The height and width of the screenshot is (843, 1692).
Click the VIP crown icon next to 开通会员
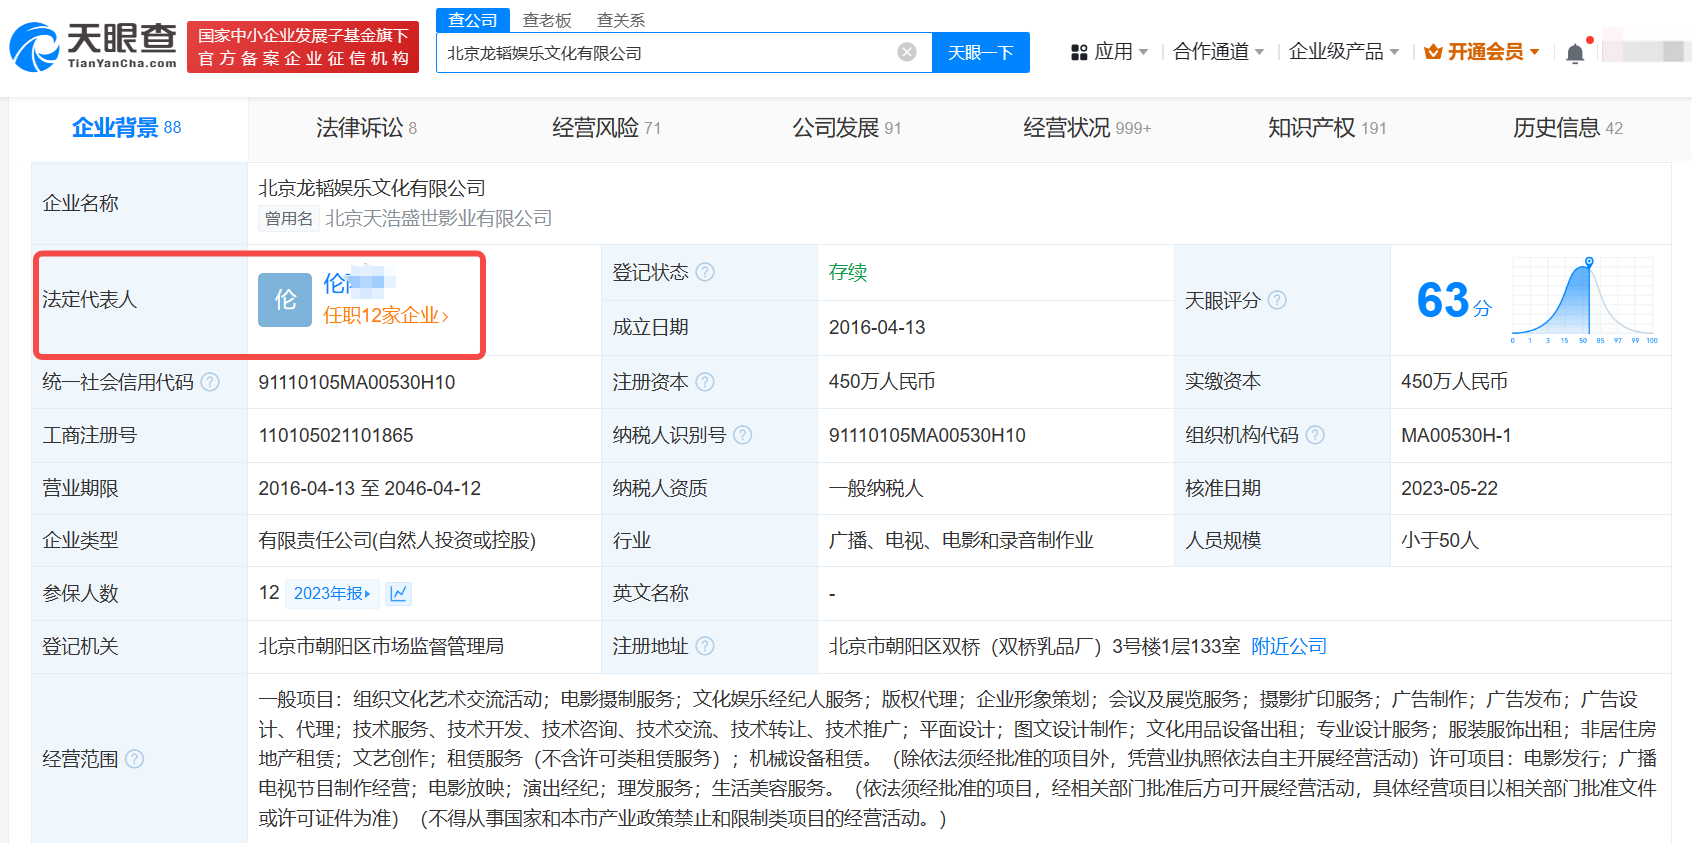(x=1433, y=52)
